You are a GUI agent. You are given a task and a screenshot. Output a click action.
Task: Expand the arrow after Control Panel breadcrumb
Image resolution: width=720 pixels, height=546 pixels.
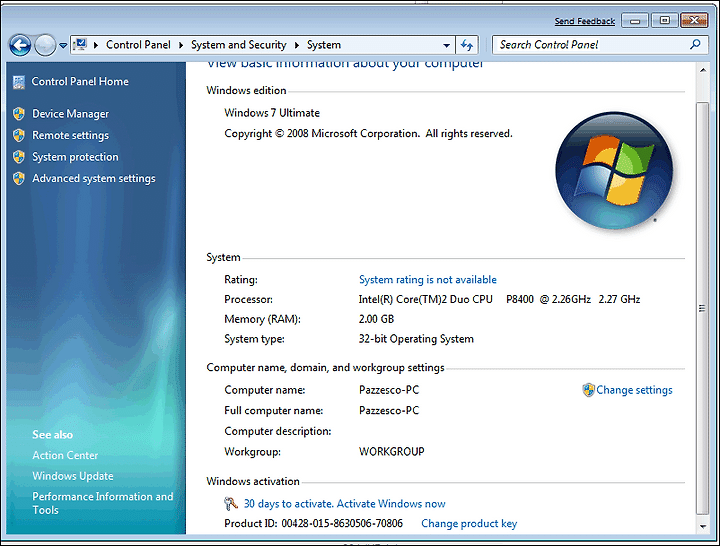180,45
